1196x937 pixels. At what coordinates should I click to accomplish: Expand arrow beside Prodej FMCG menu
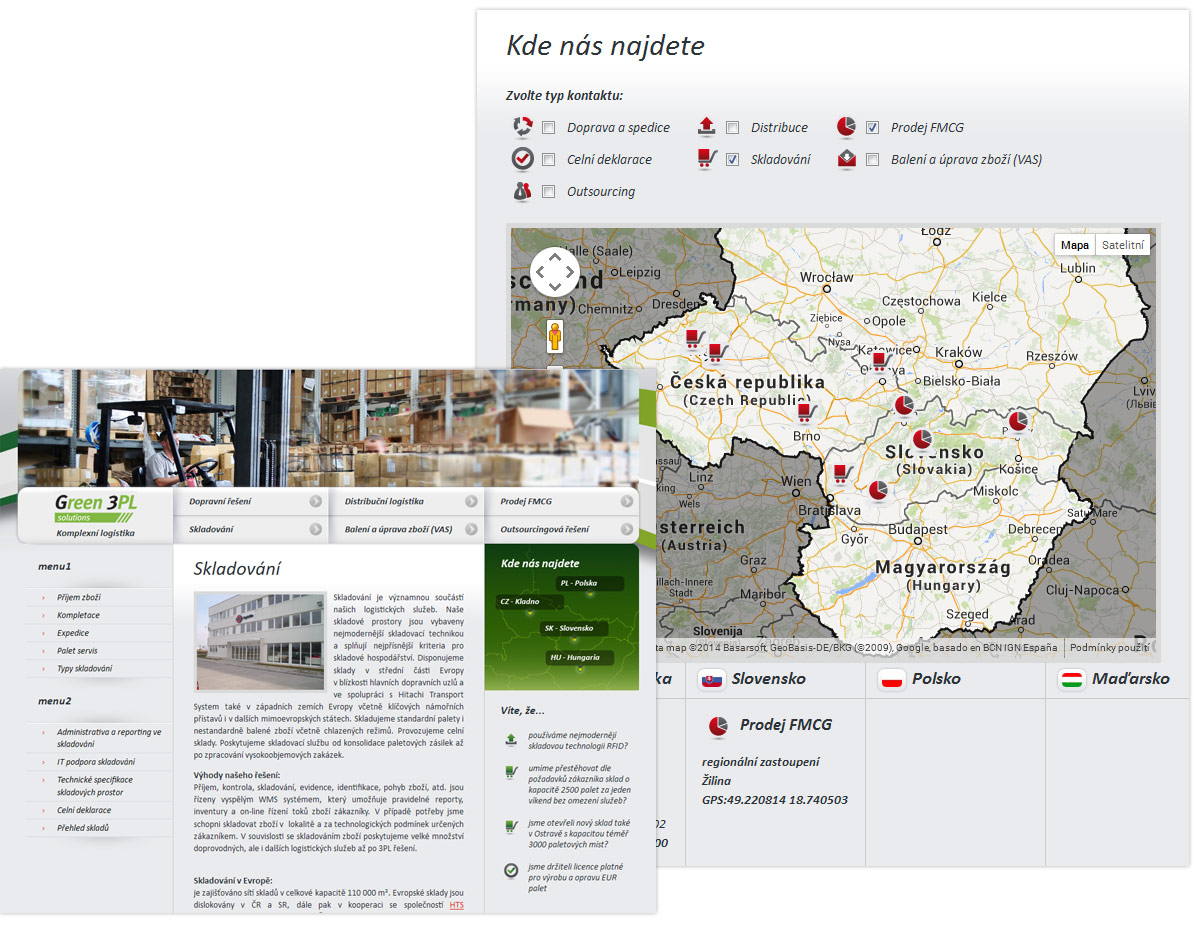click(627, 501)
